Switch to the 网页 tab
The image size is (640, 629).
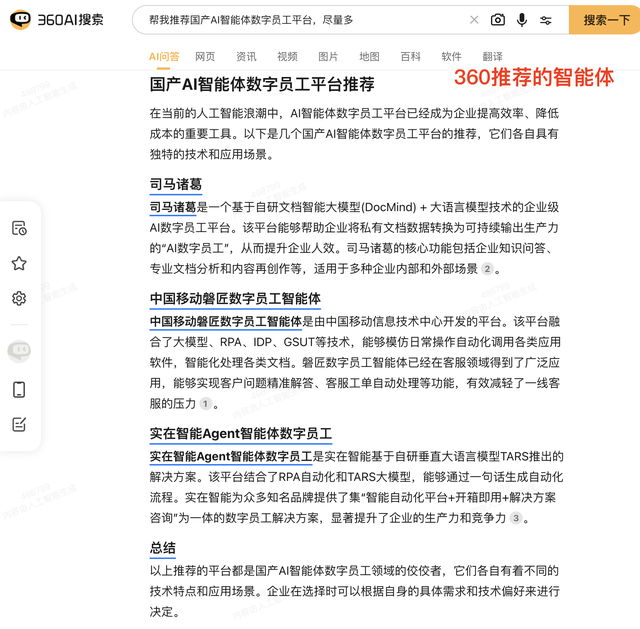205,56
